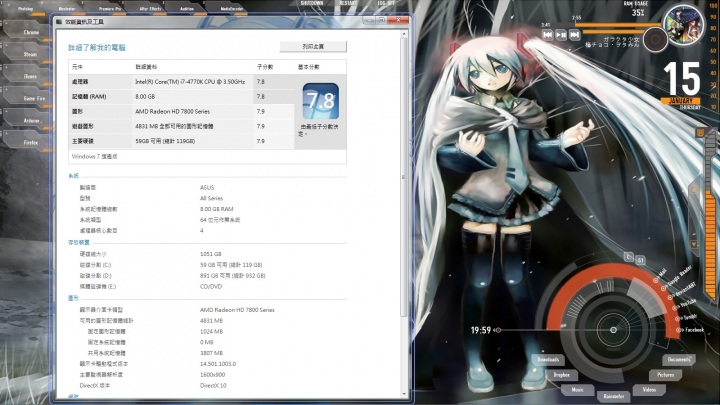Open the Mail link on the dial widget

[660, 276]
